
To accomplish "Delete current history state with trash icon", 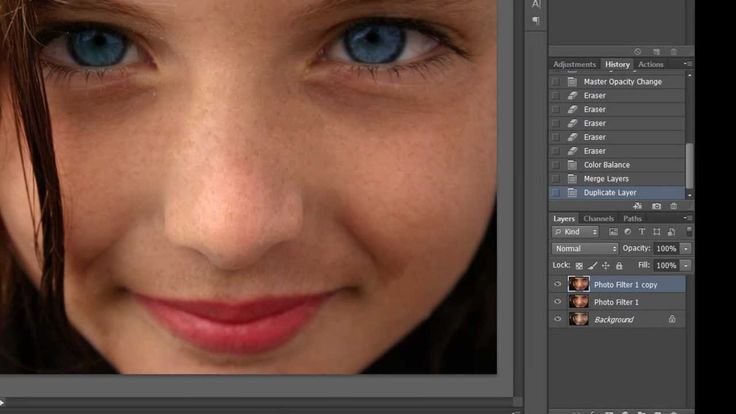I will coord(673,206).
